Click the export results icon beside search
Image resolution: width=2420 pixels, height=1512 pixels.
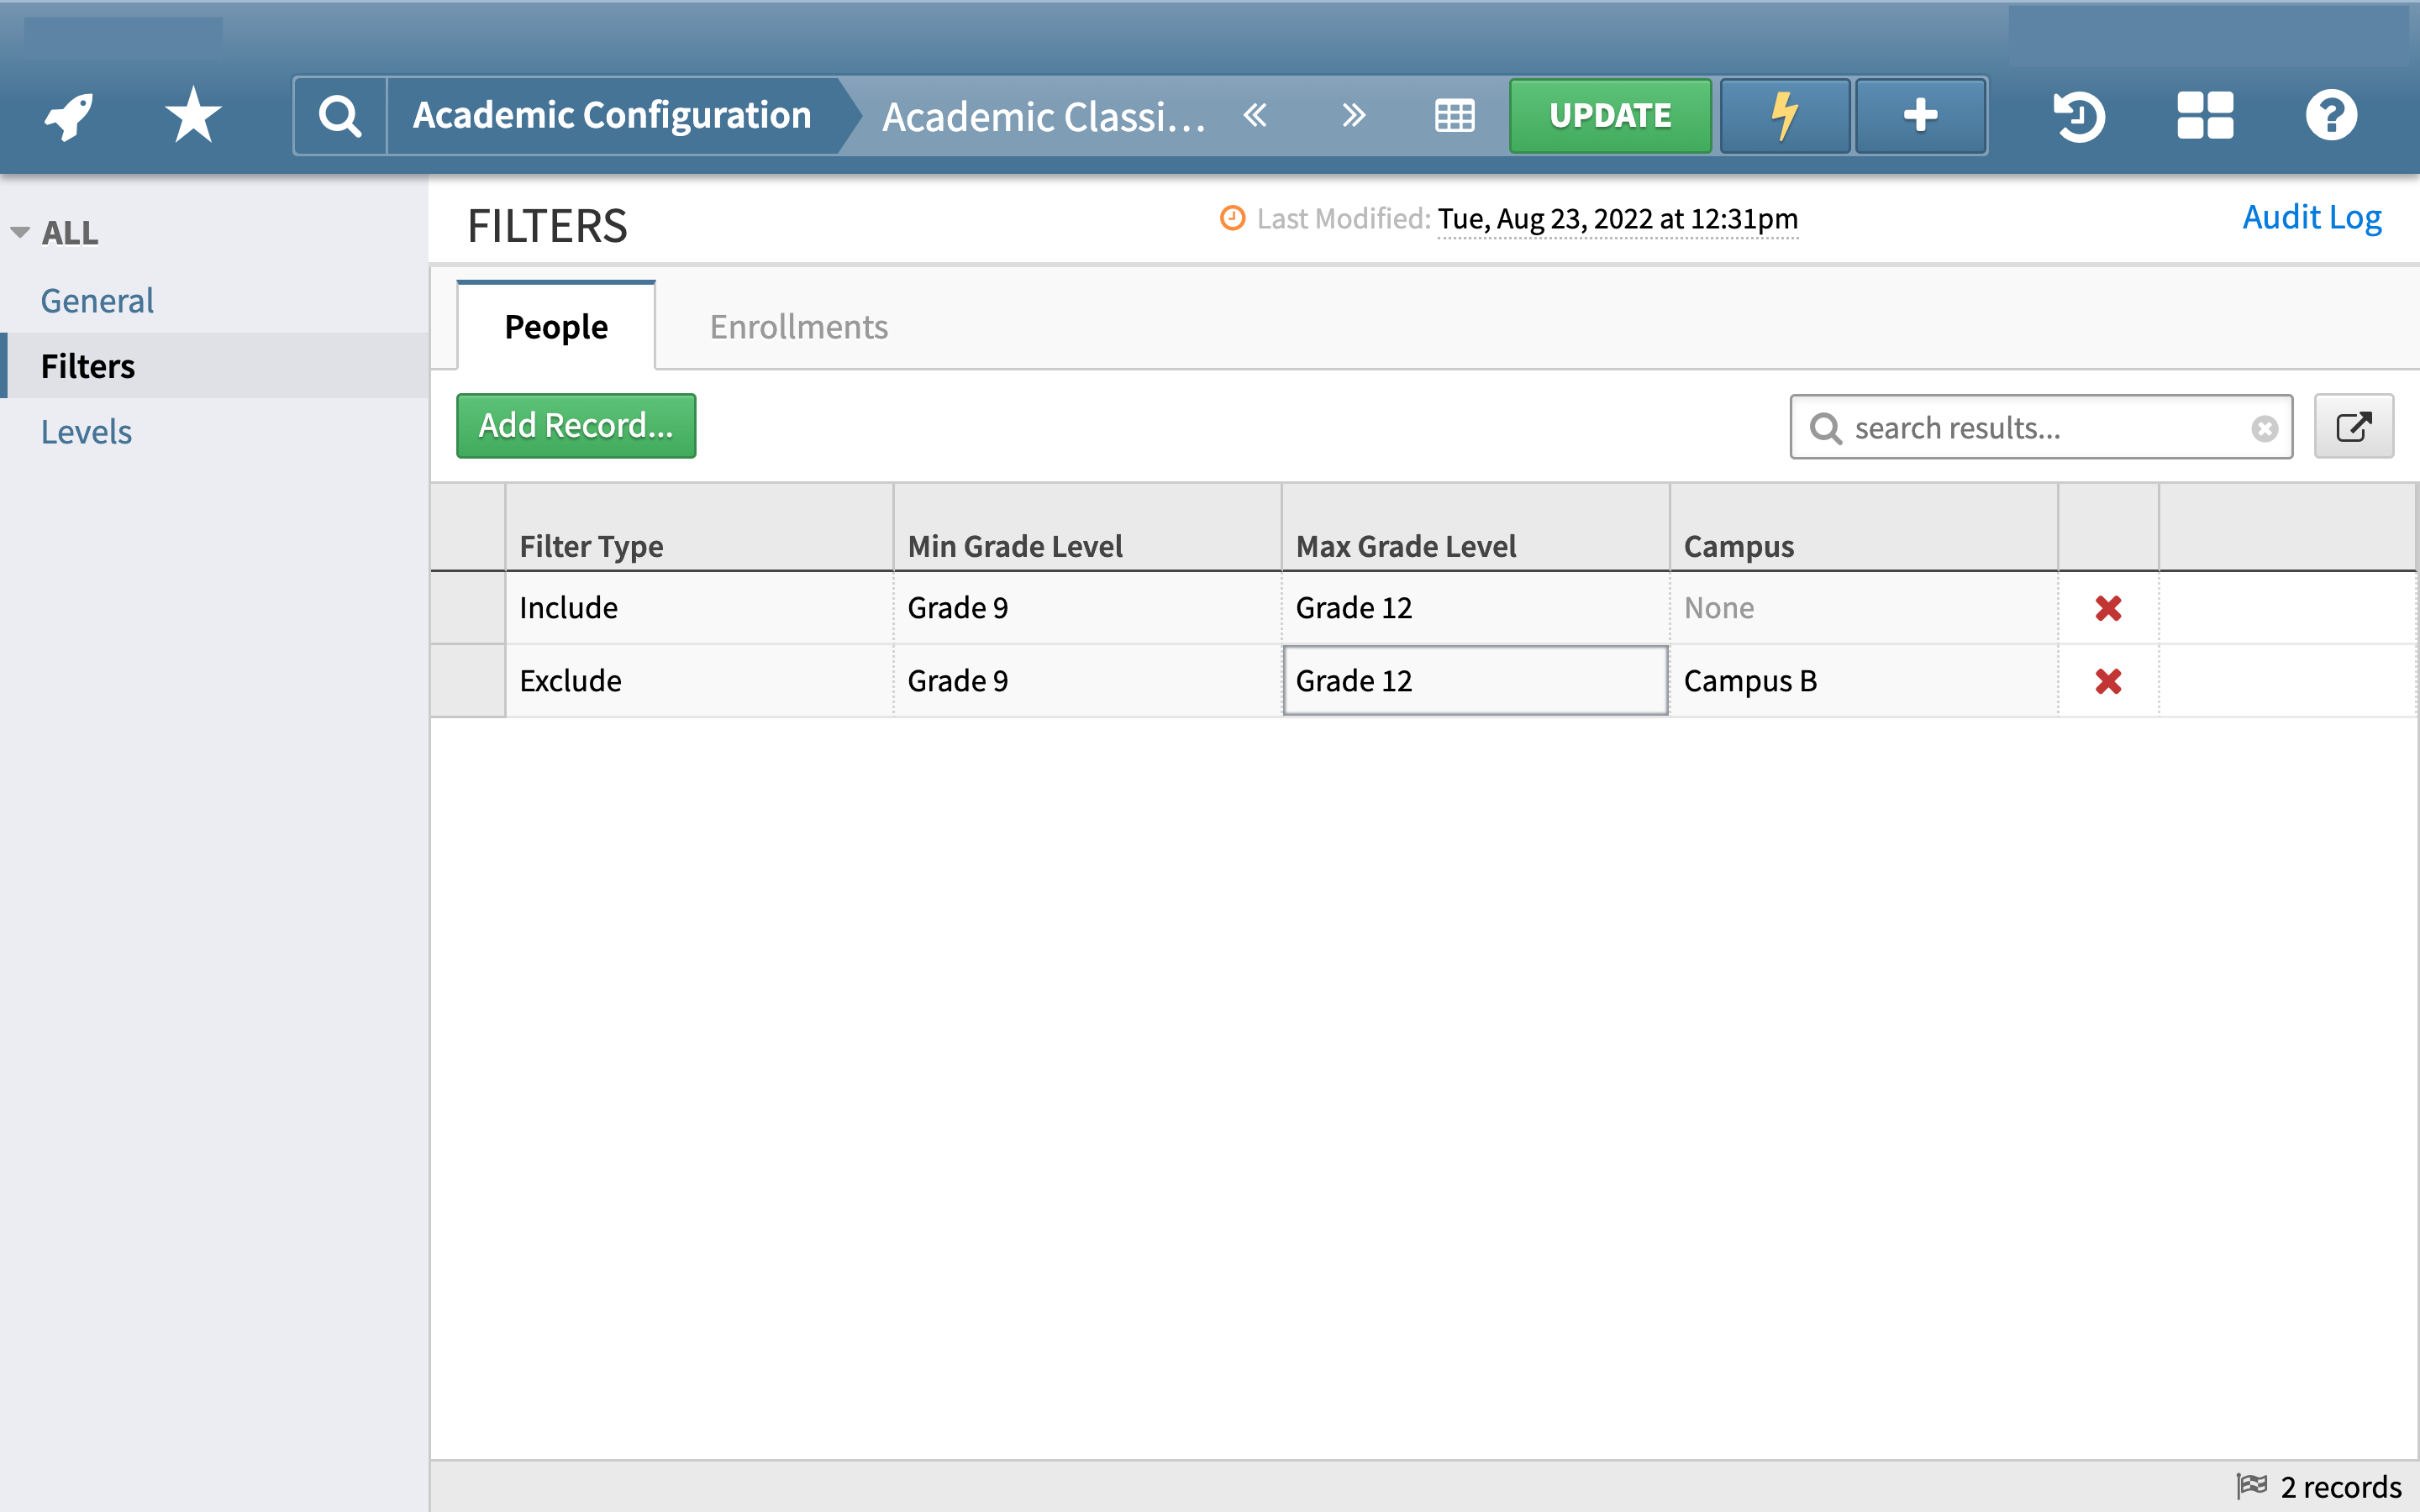coord(2354,426)
